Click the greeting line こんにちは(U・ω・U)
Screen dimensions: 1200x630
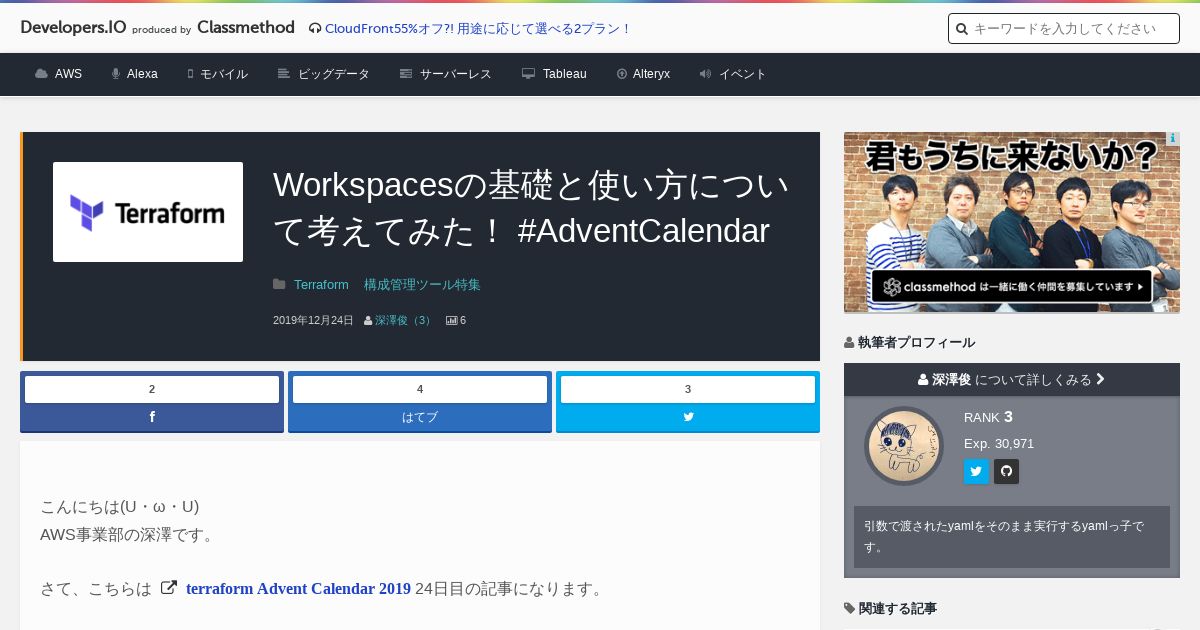[x=120, y=506]
